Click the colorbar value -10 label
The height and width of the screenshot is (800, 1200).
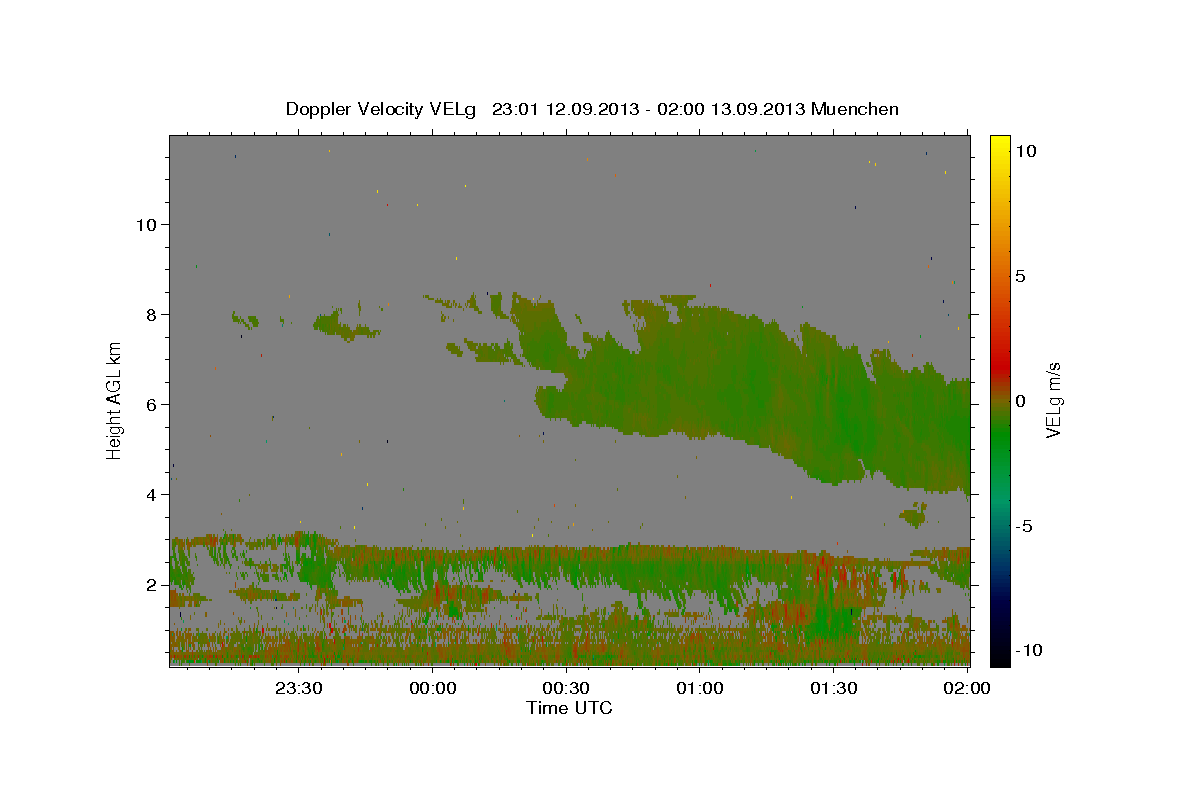(x=1028, y=651)
